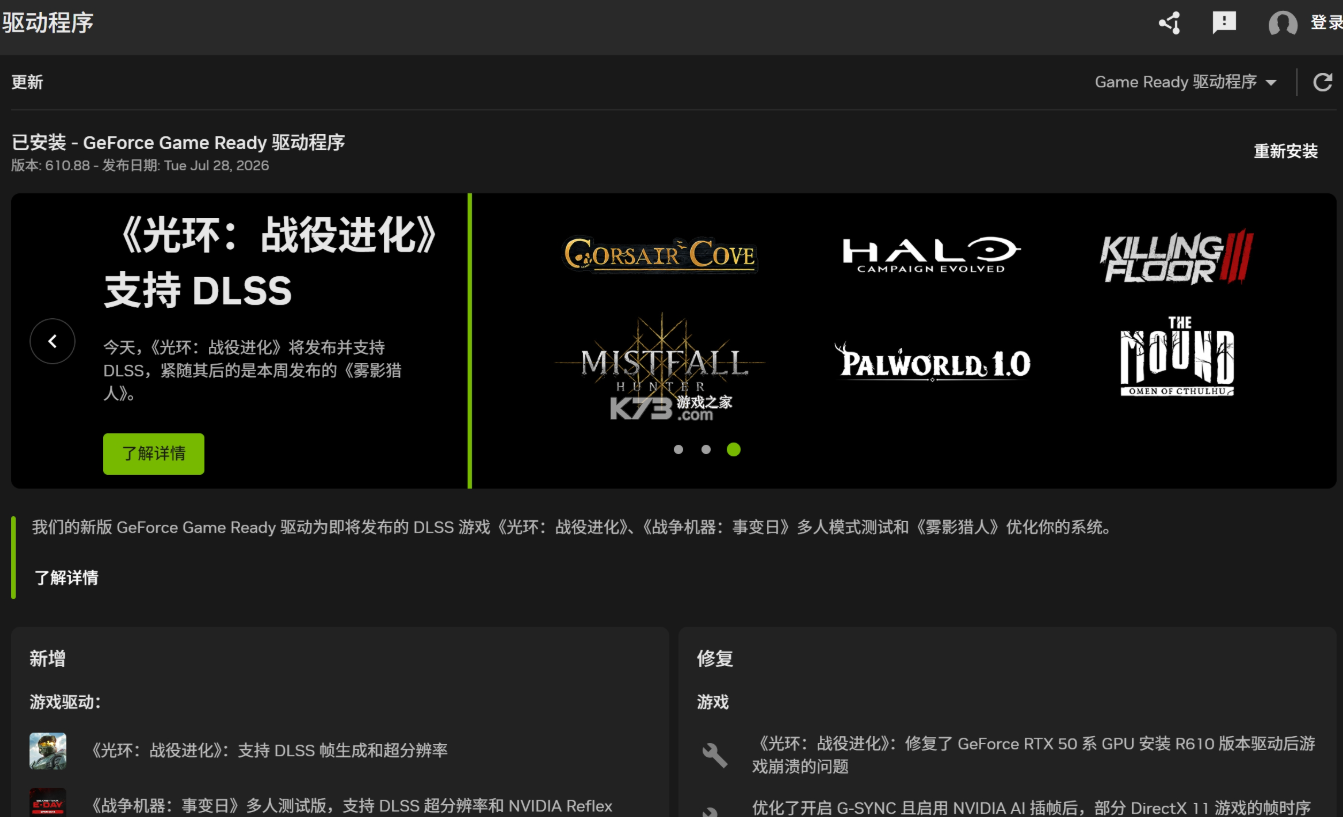1343x817 pixels.
Task: Click the 驱动程序 page title
Action: pos(48,22)
